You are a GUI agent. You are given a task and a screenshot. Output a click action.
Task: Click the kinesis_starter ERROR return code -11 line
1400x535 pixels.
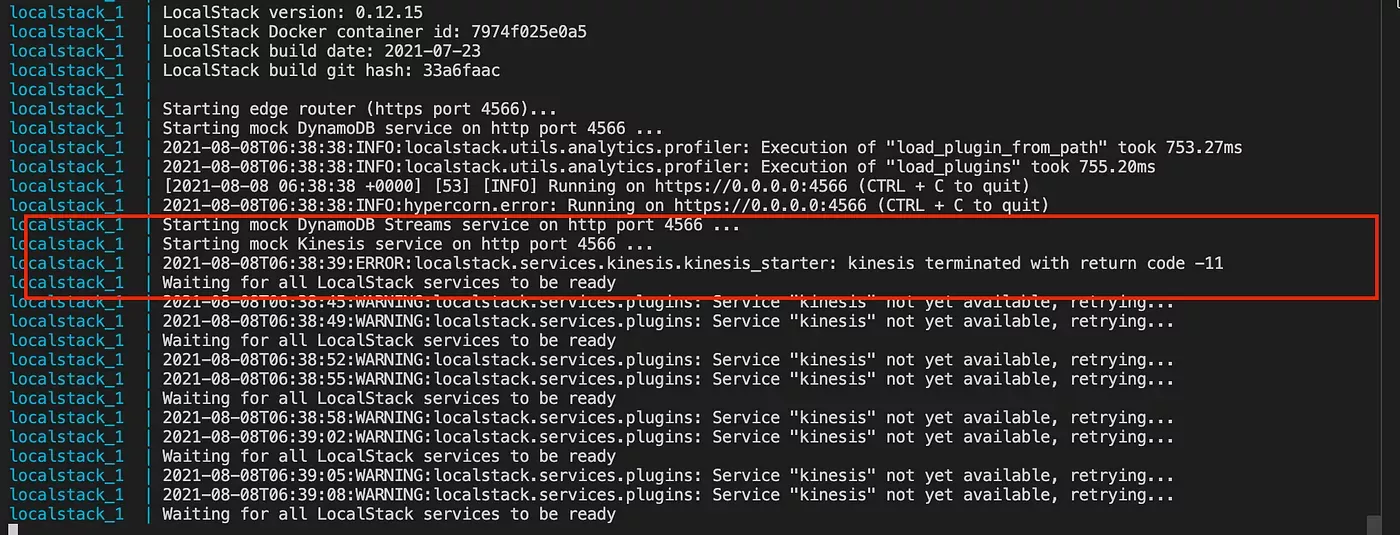click(692, 264)
